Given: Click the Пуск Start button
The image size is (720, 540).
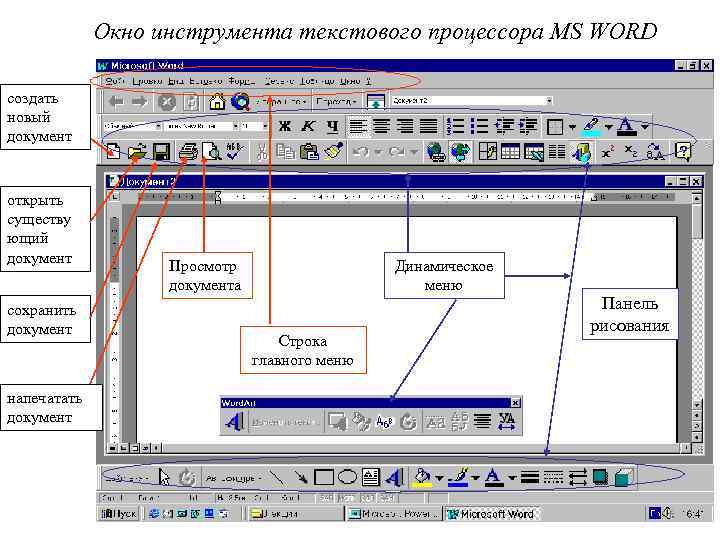Looking at the screenshot, I should pos(119,514).
